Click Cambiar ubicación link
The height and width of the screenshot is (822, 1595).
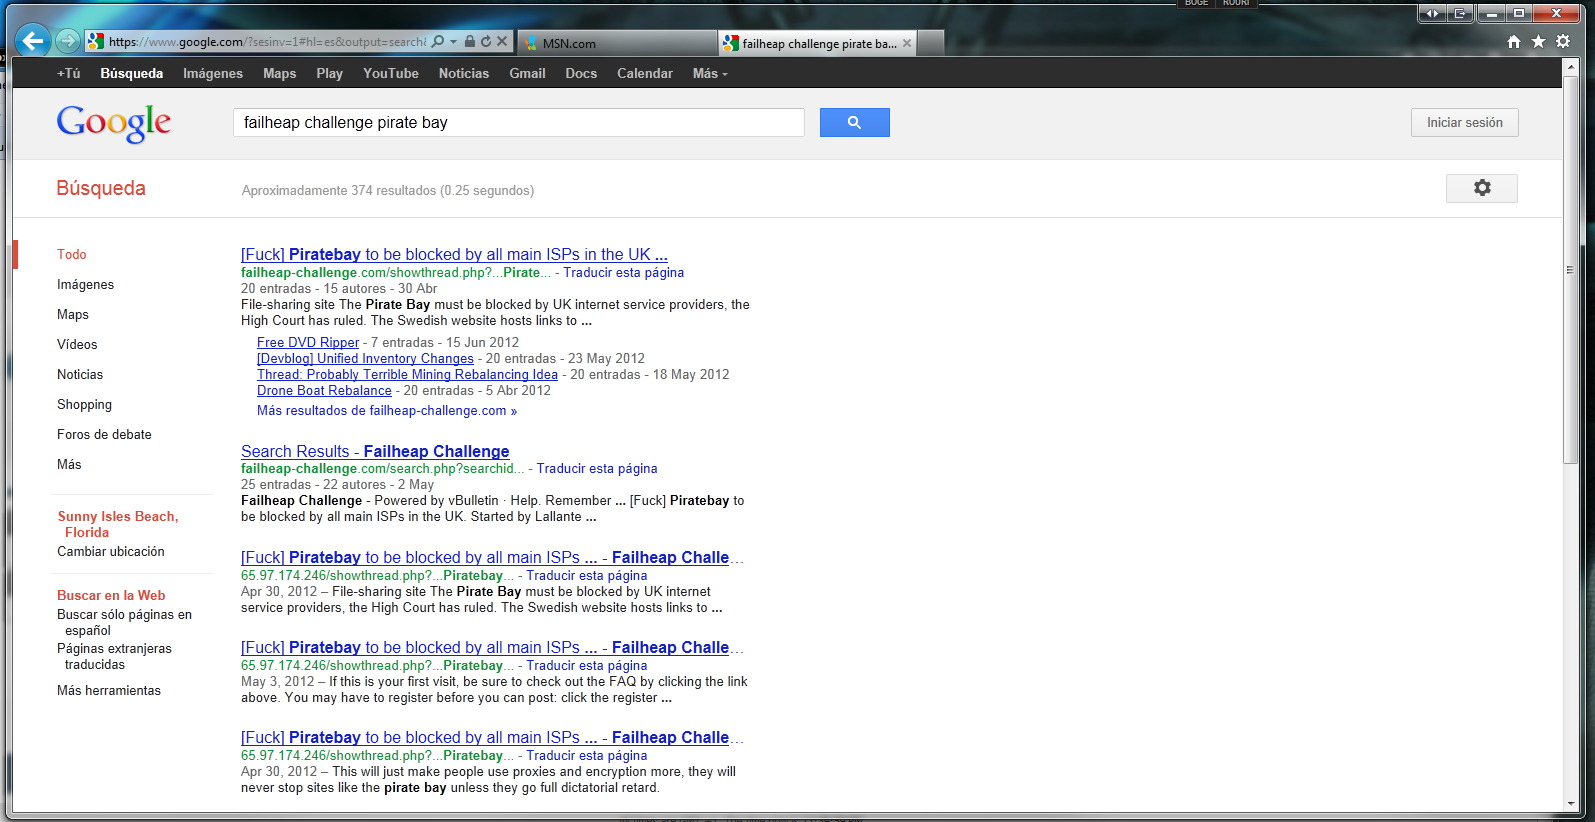pos(111,551)
